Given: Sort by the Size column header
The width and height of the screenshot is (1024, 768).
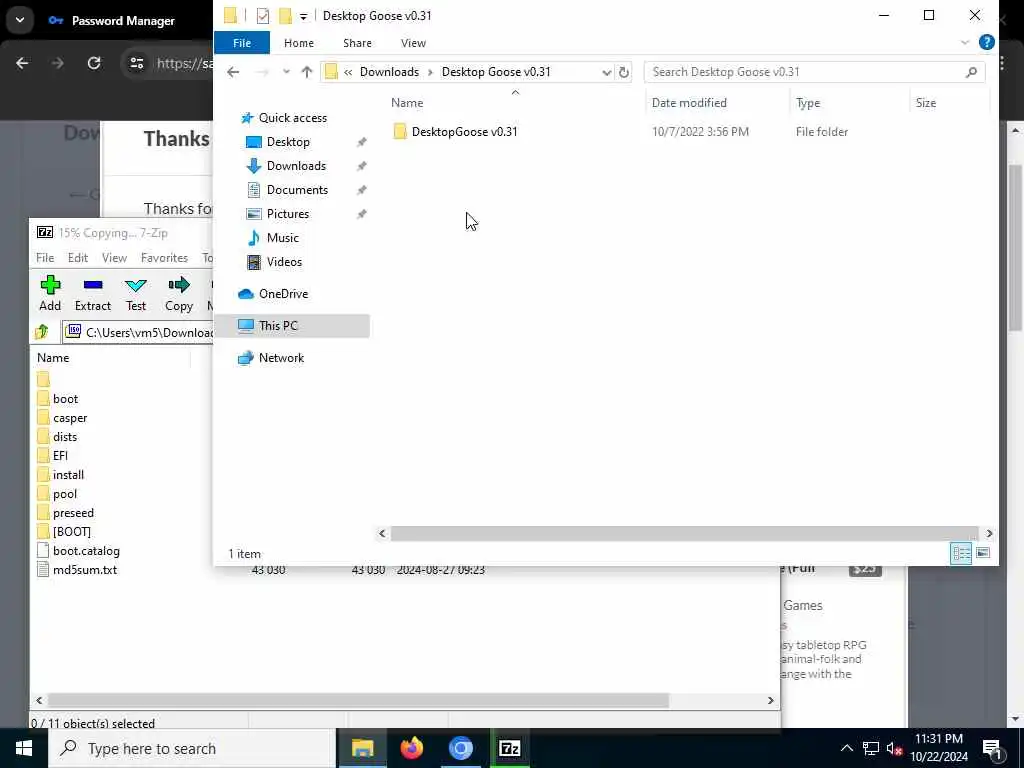Looking at the screenshot, I should [925, 103].
